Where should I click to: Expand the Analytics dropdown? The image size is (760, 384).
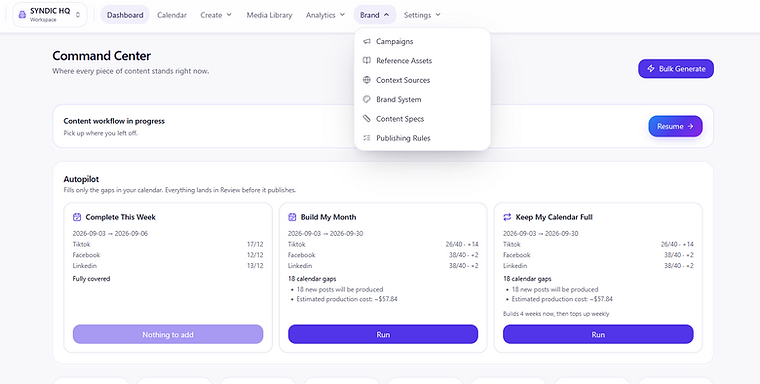coord(325,15)
